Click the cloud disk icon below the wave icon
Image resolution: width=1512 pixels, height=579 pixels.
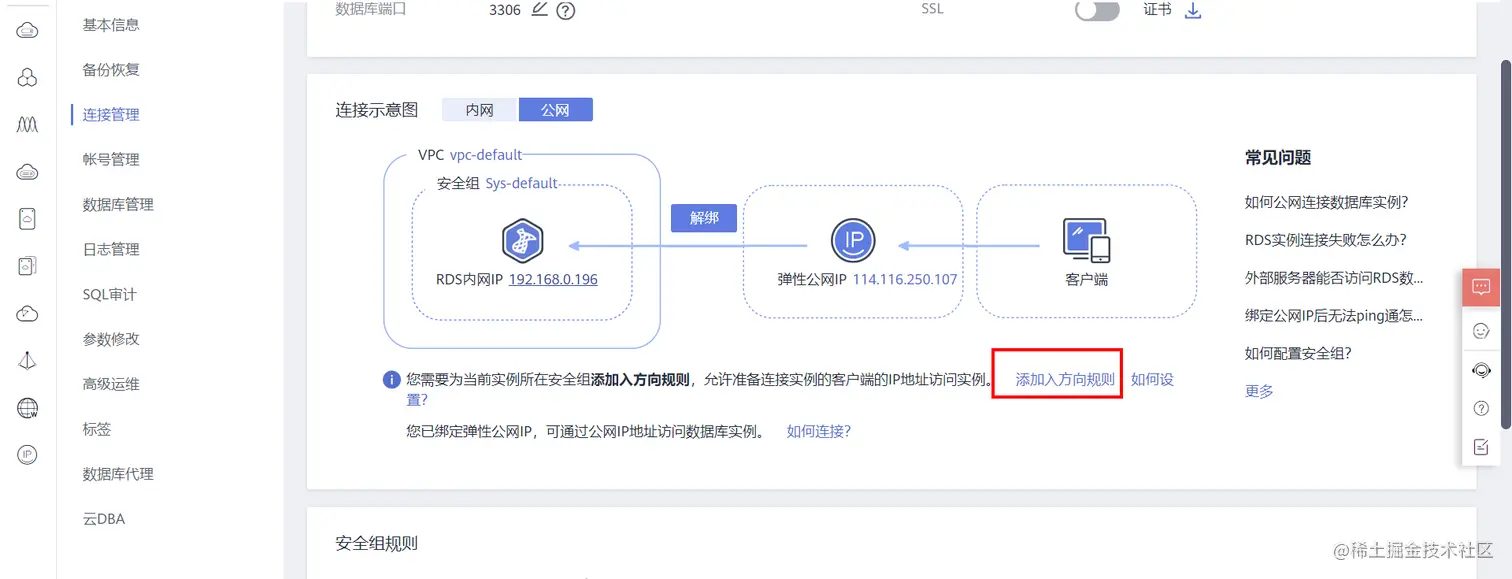[x=28, y=173]
